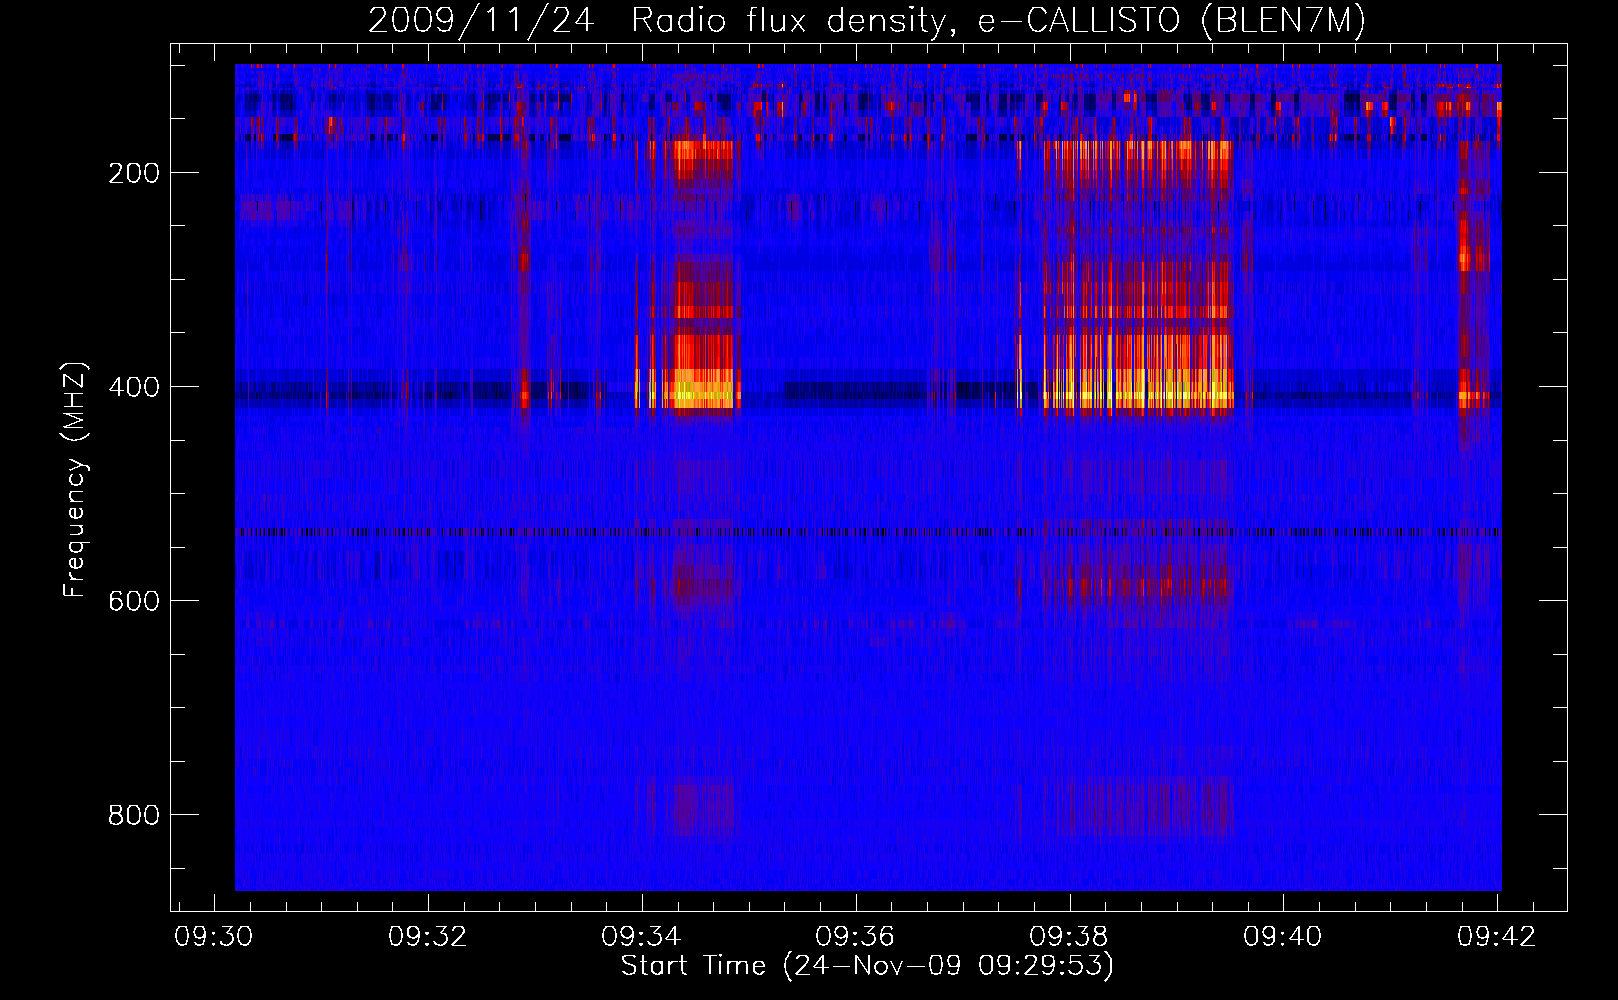
Task: Click the 400 frequency tick label
Action: point(134,387)
